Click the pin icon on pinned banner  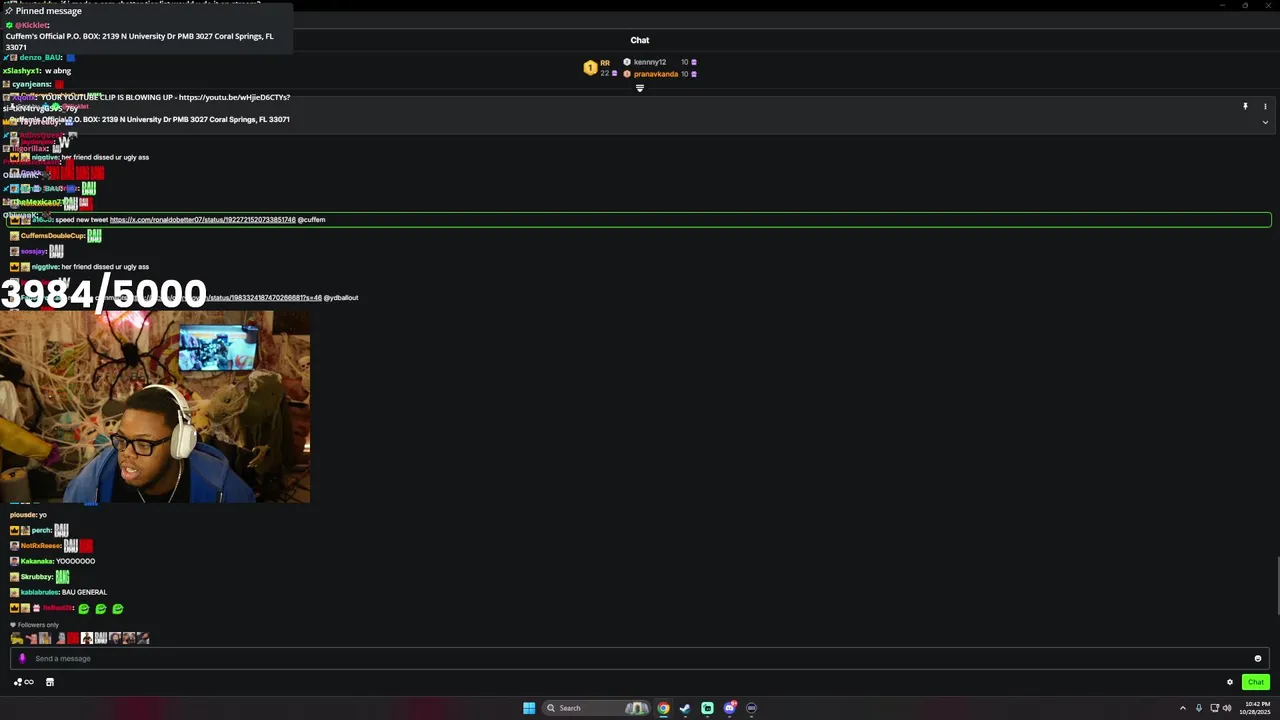click(x=1245, y=106)
